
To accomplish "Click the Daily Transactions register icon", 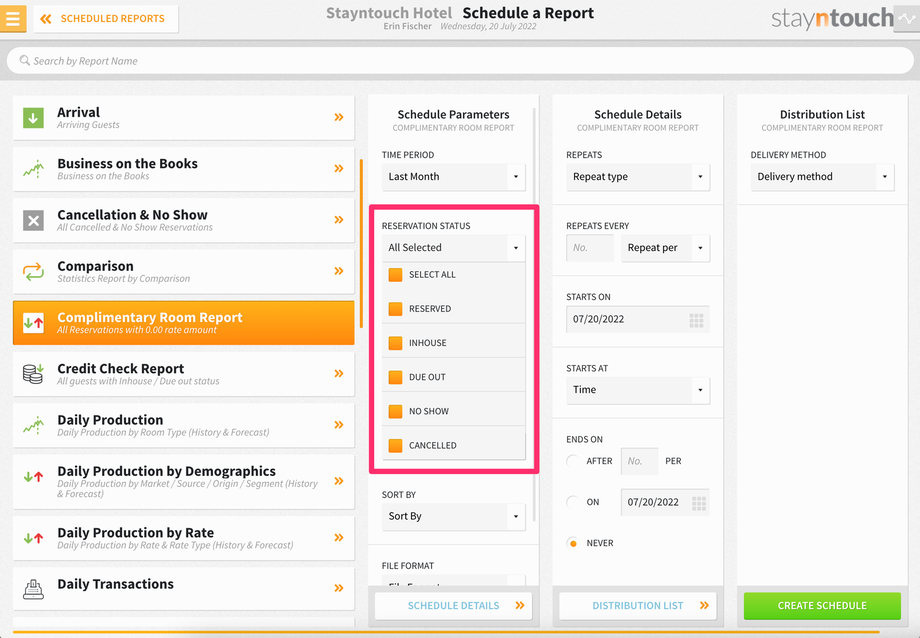I will (33, 588).
